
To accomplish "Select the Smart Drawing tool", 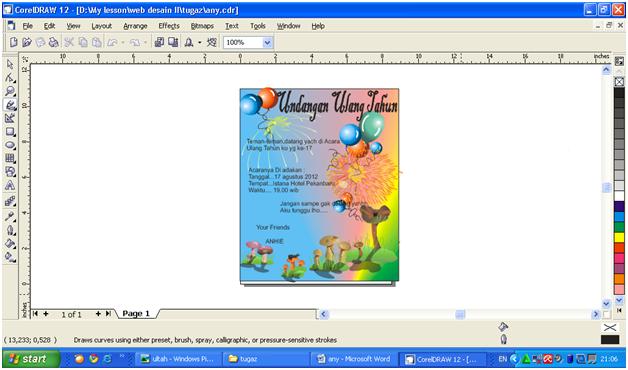I will point(10,119).
